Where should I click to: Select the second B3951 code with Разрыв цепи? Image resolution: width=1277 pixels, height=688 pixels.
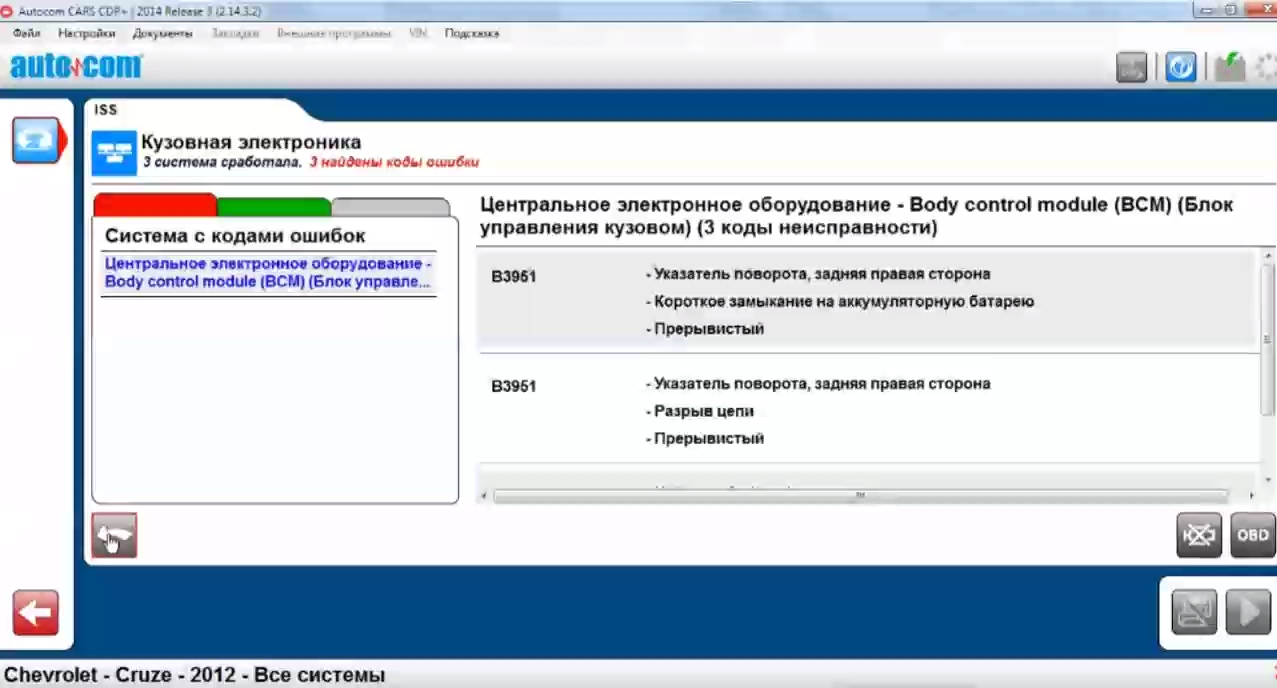click(867, 411)
